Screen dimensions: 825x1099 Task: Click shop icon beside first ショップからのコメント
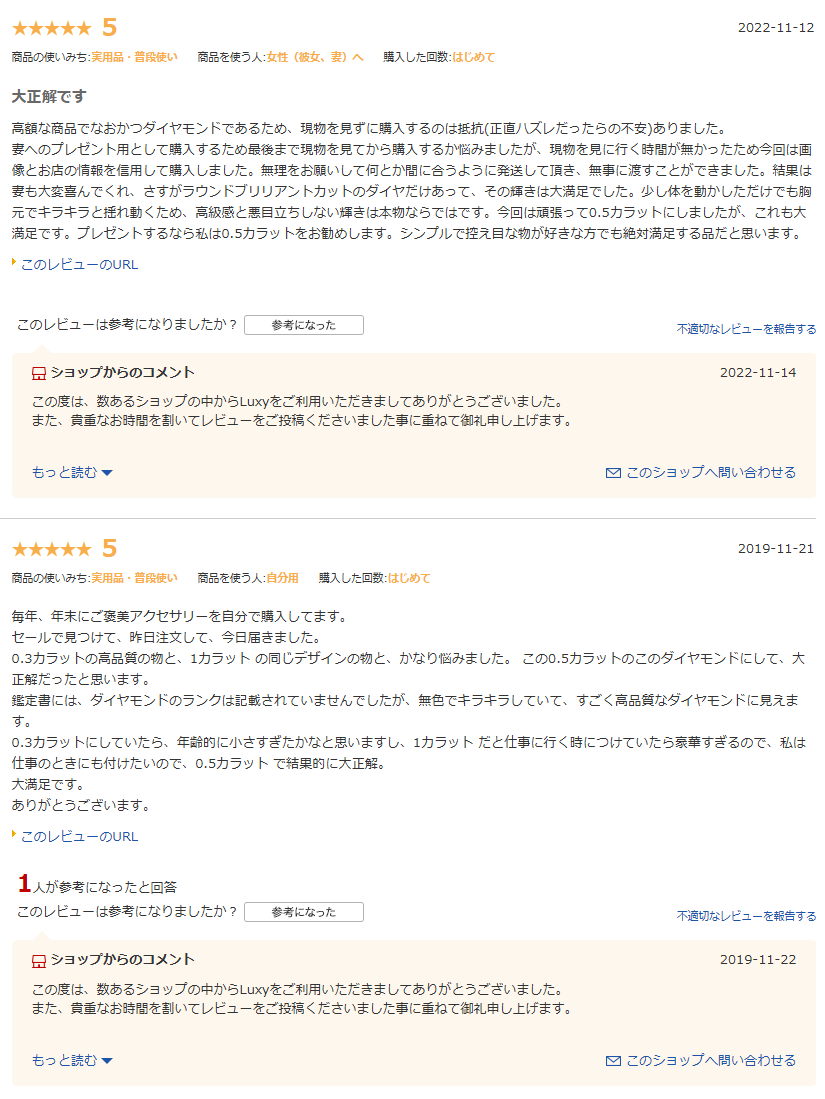39,374
